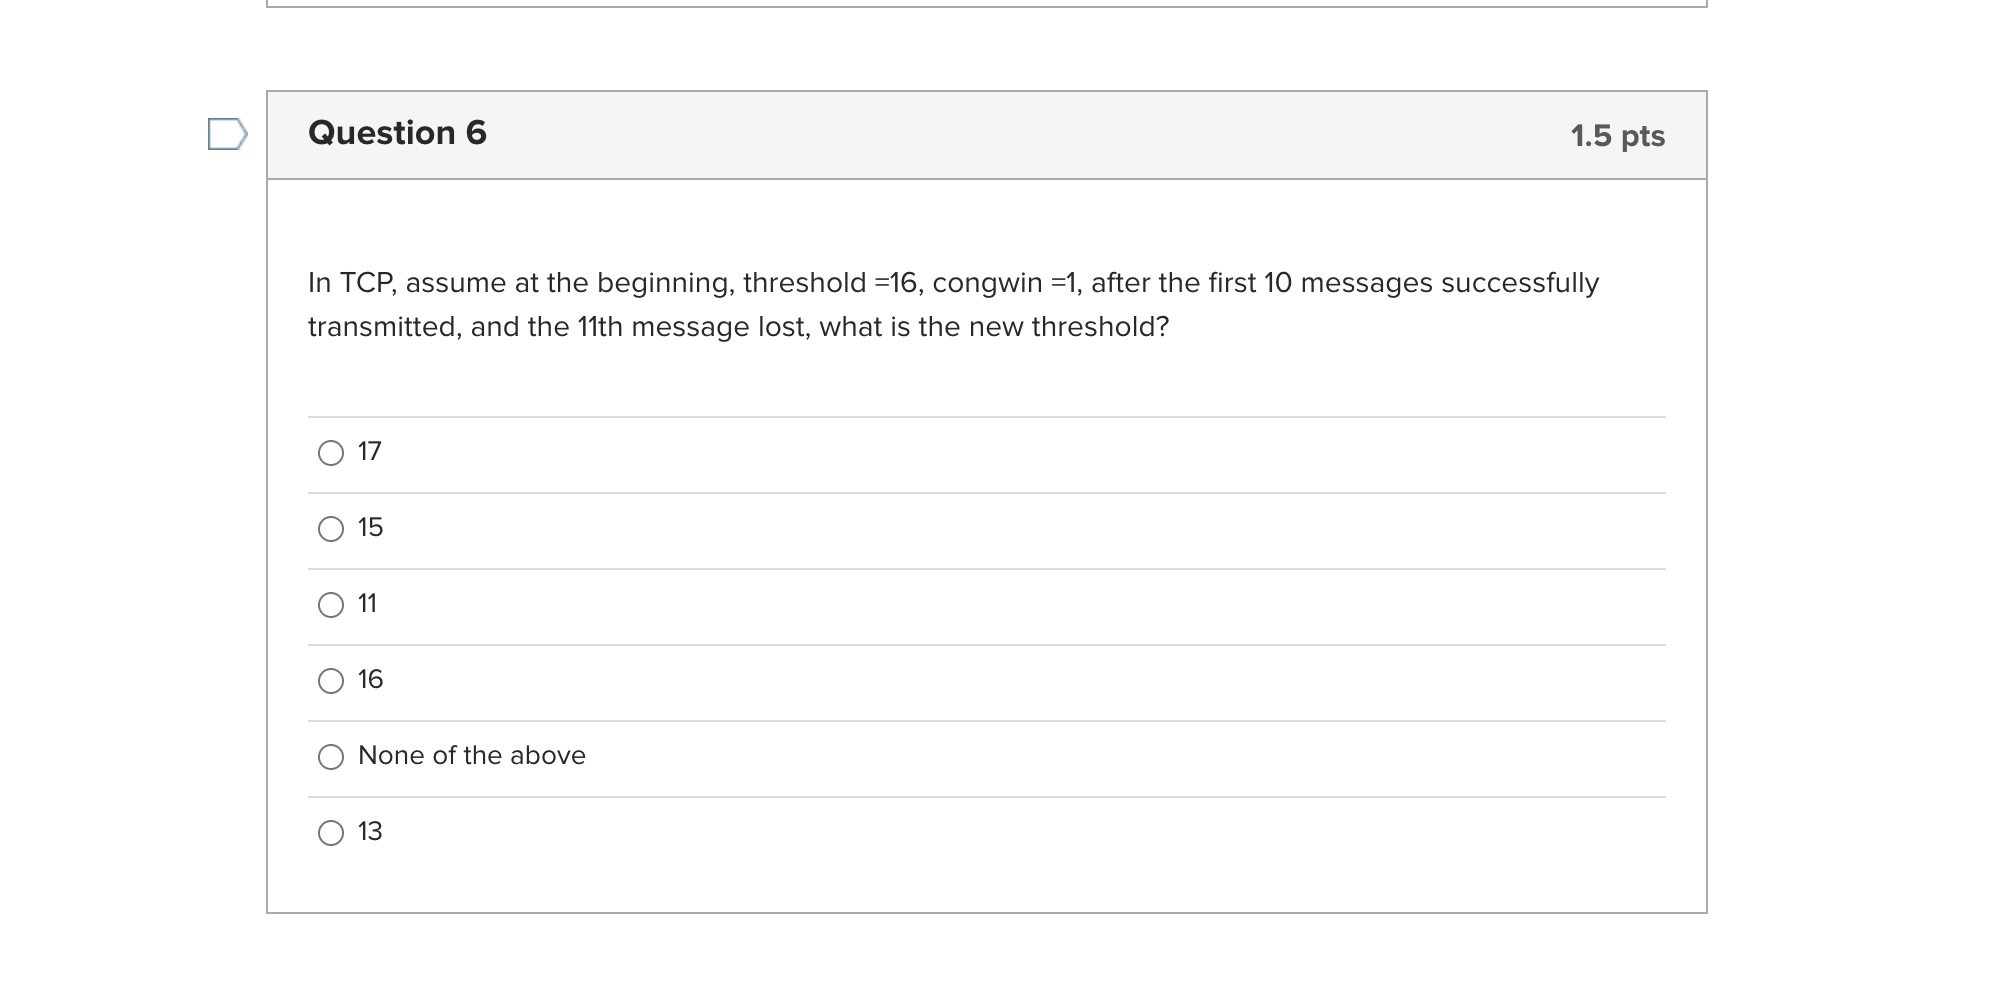The image size is (2002, 984).
Task: Click "congwin =1" in the question text
Action: tap(1004, 283)
